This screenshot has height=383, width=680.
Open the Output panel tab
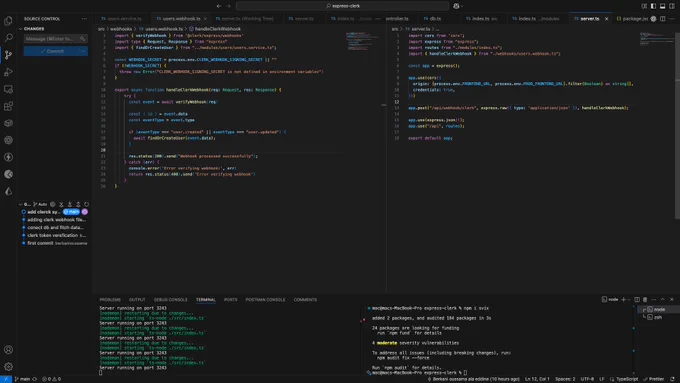tap(137, 300)
